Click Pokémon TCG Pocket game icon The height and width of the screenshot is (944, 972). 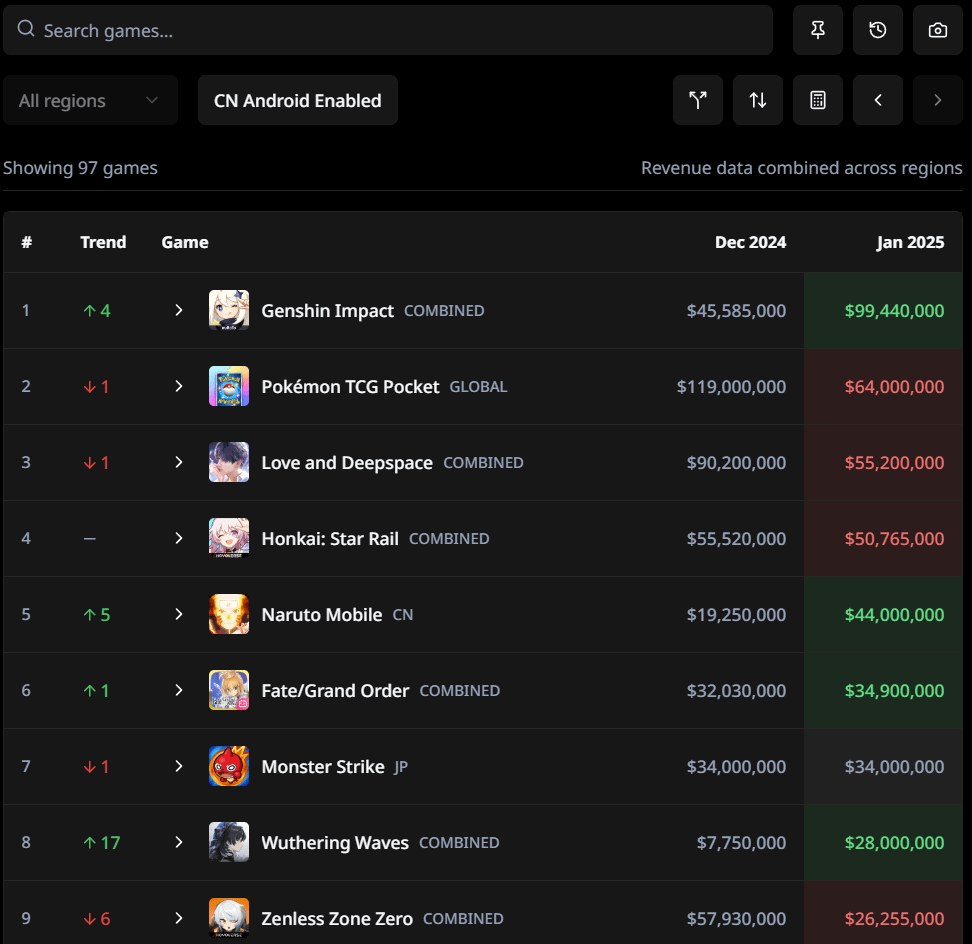point(229,386)
